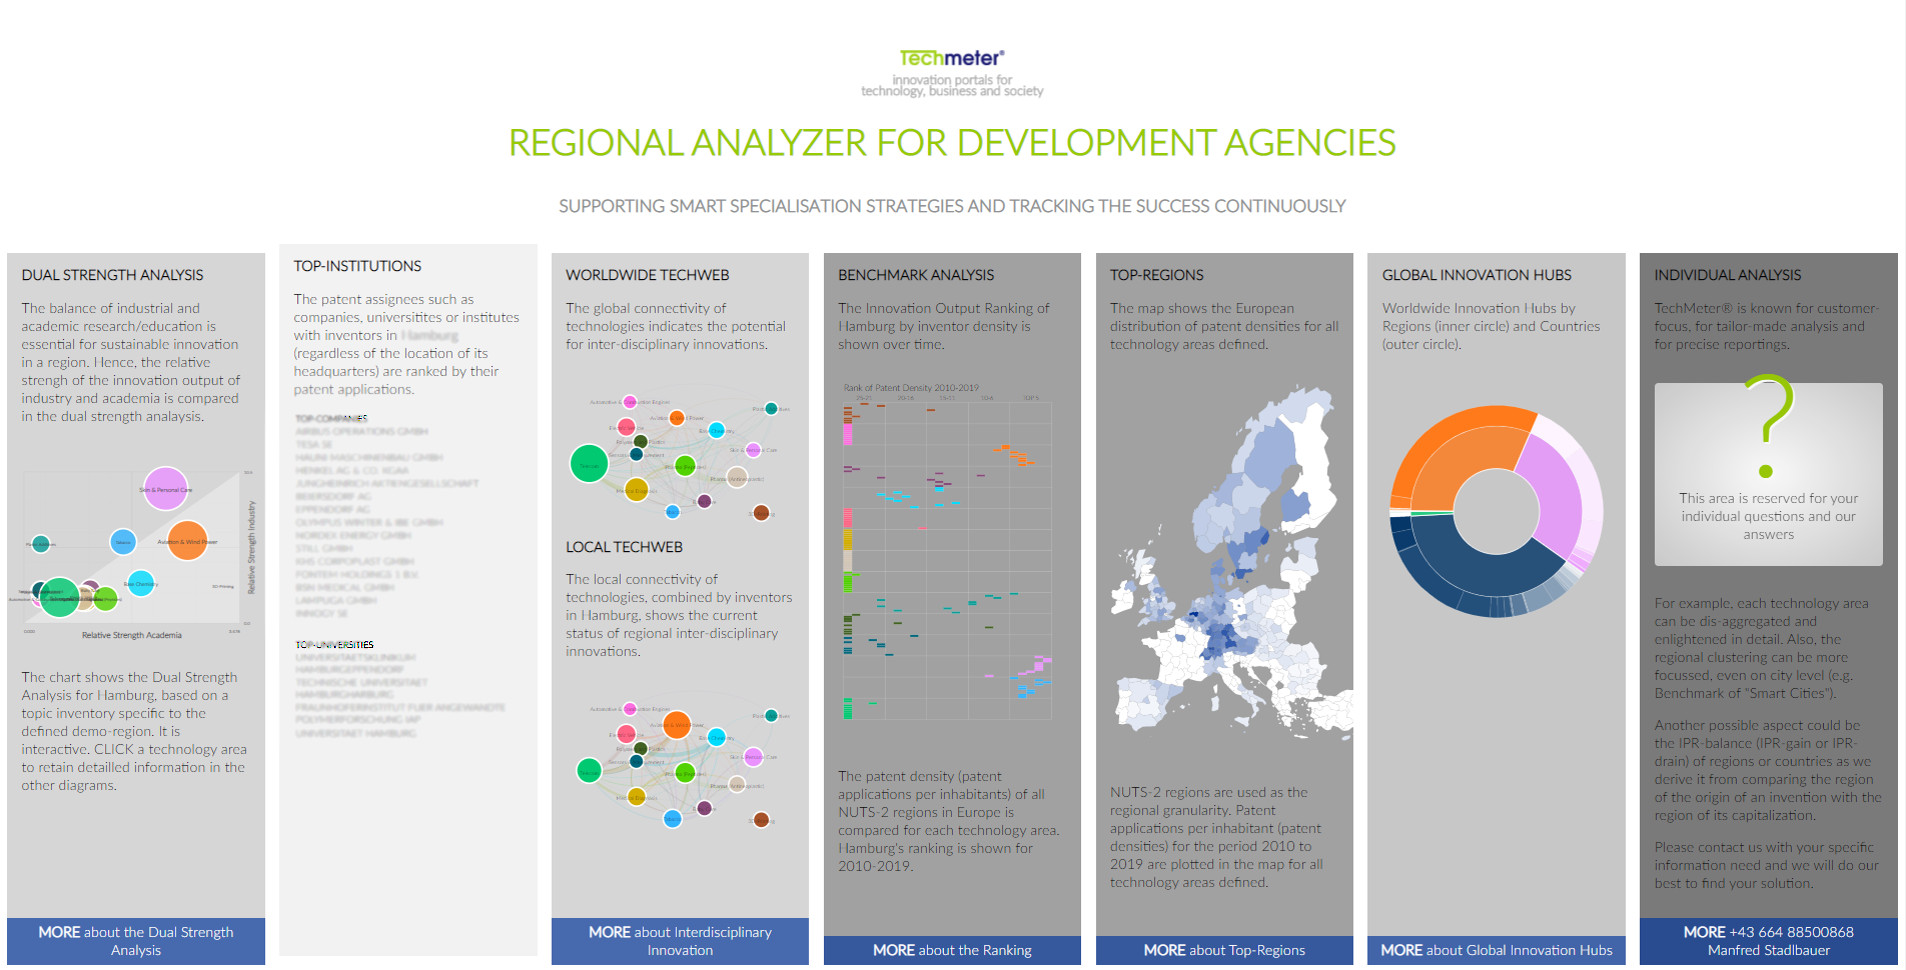Click the orange Aviation & Wind Power node in Worldwide Techweb
The width and height of the screenshot is (1906, 970).
tap(677, 418)
